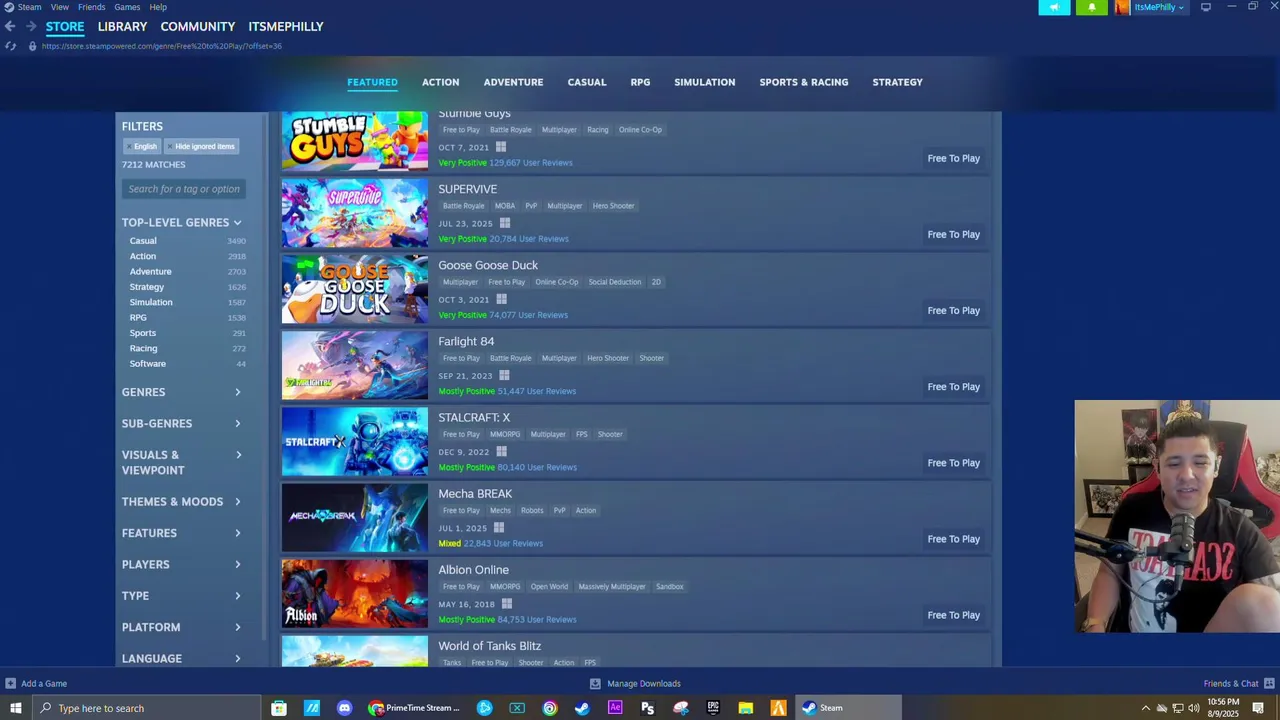Expand the Platform filter section
The height and width of the screenshot is (720, 1280).
point(182,627)
